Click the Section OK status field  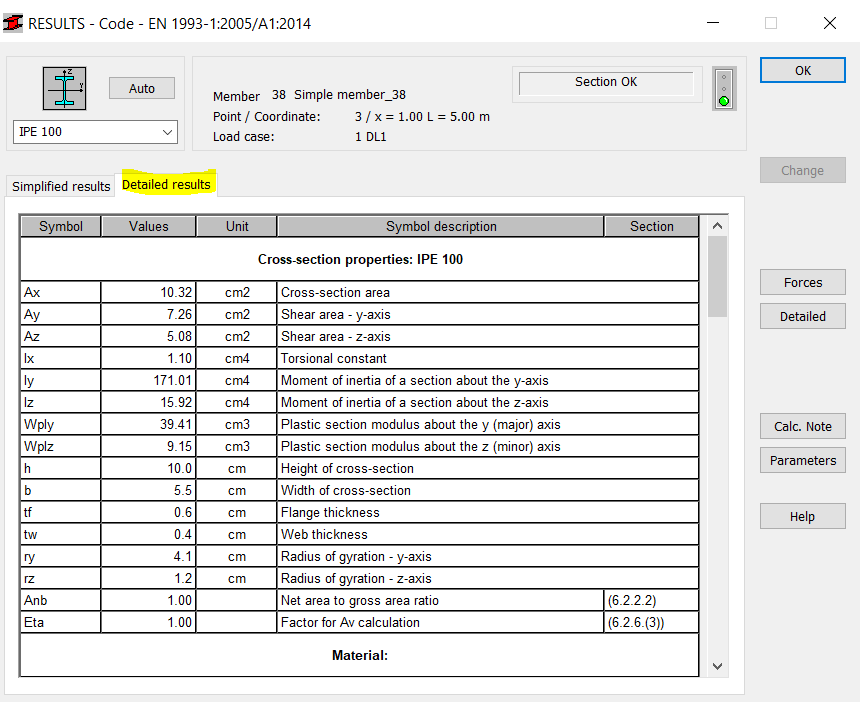click(606, 82)
